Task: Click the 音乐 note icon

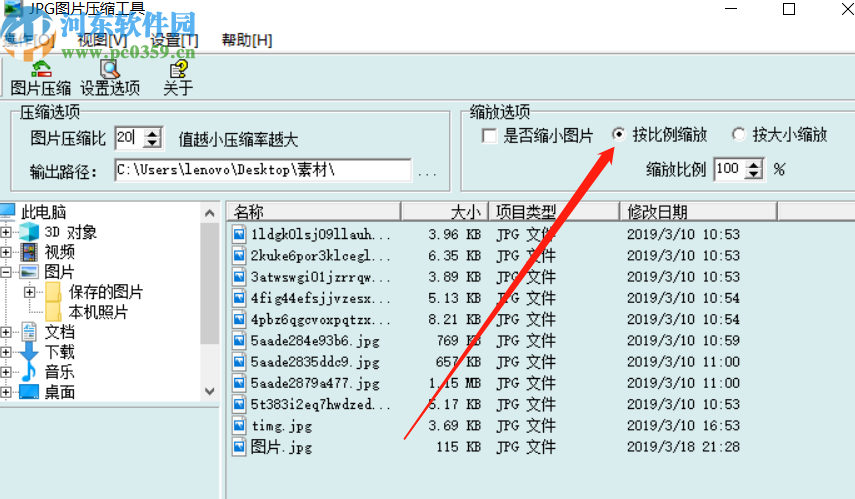Action: tap(29, 372)
